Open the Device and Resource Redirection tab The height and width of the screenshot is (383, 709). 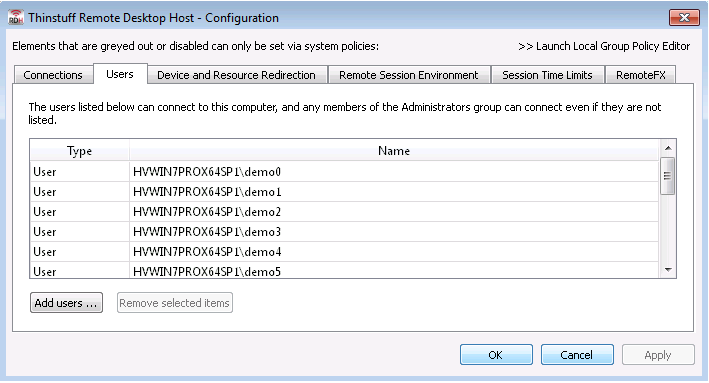(x=236, y=75)
